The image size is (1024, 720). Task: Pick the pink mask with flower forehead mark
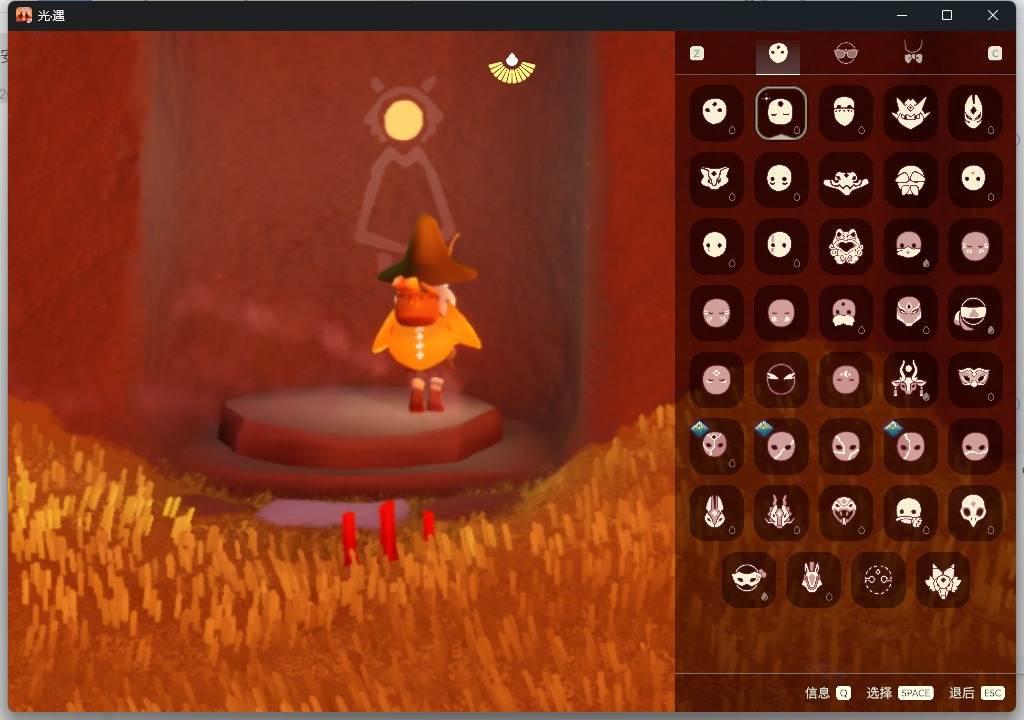click(x=716, y=380)
